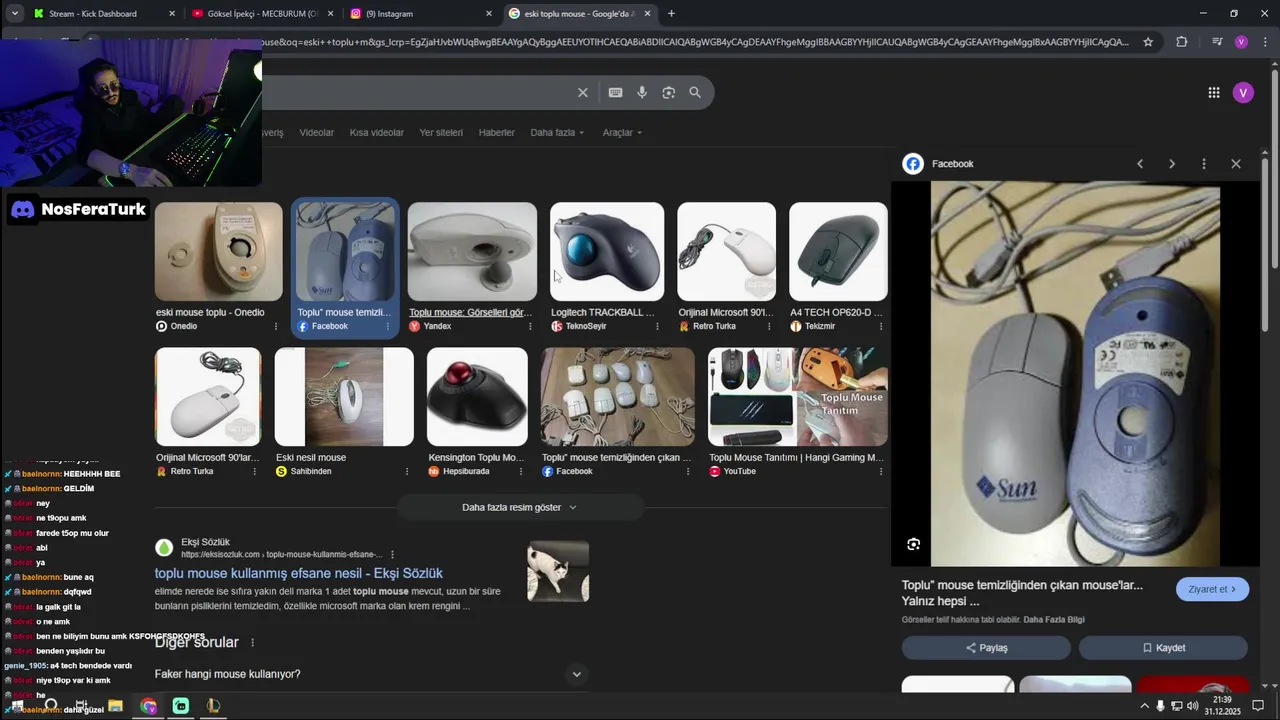Clear the Google search box with X
Screen dimensions: 1280x720
click(x=583, y=93)
